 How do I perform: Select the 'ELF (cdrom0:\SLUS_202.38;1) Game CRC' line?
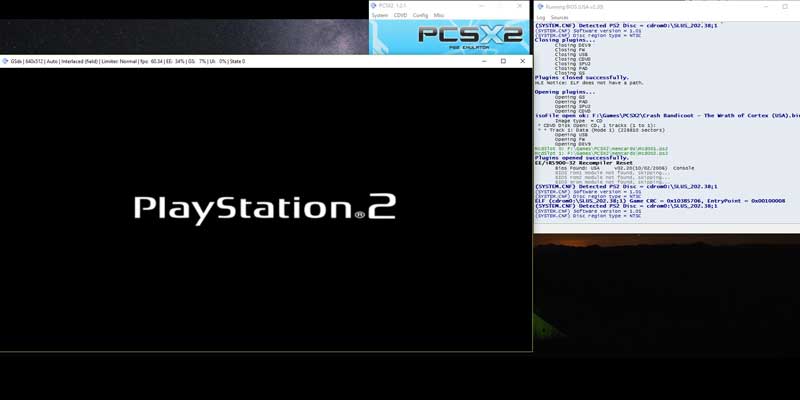(660, 201)
